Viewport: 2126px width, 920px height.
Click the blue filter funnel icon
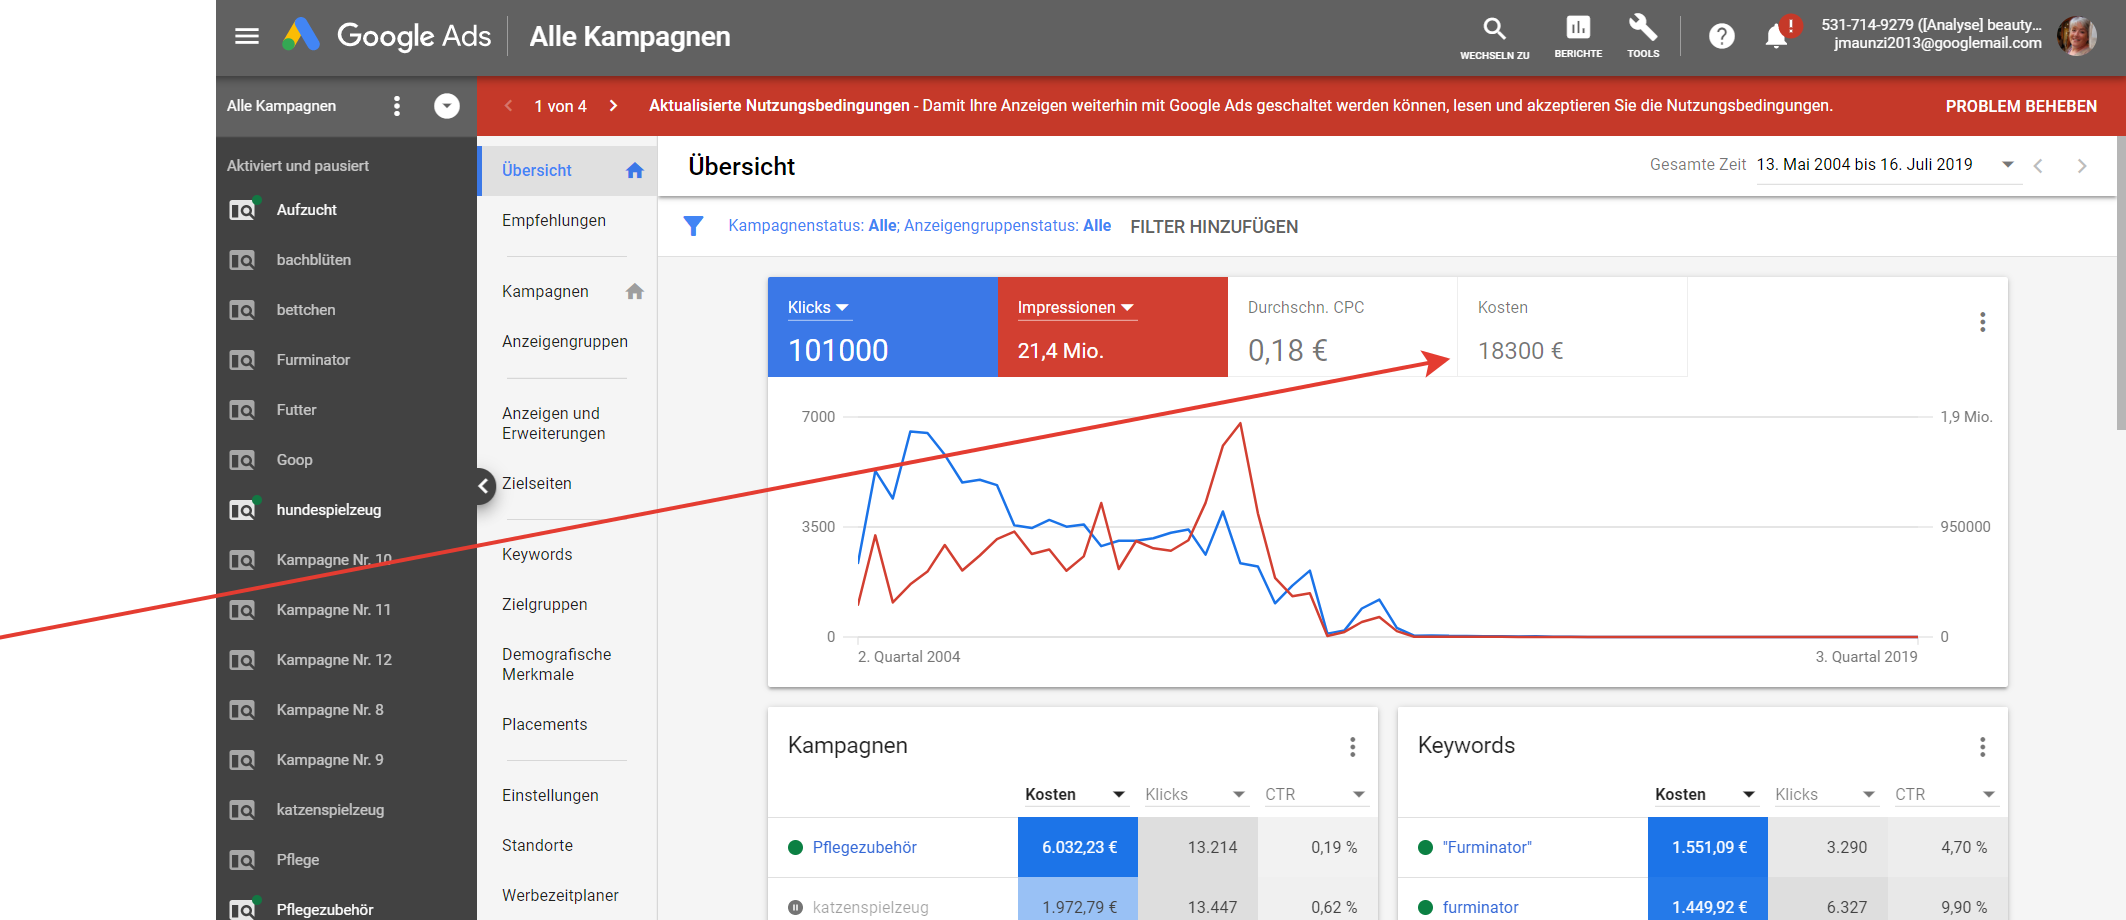point(693,226)
